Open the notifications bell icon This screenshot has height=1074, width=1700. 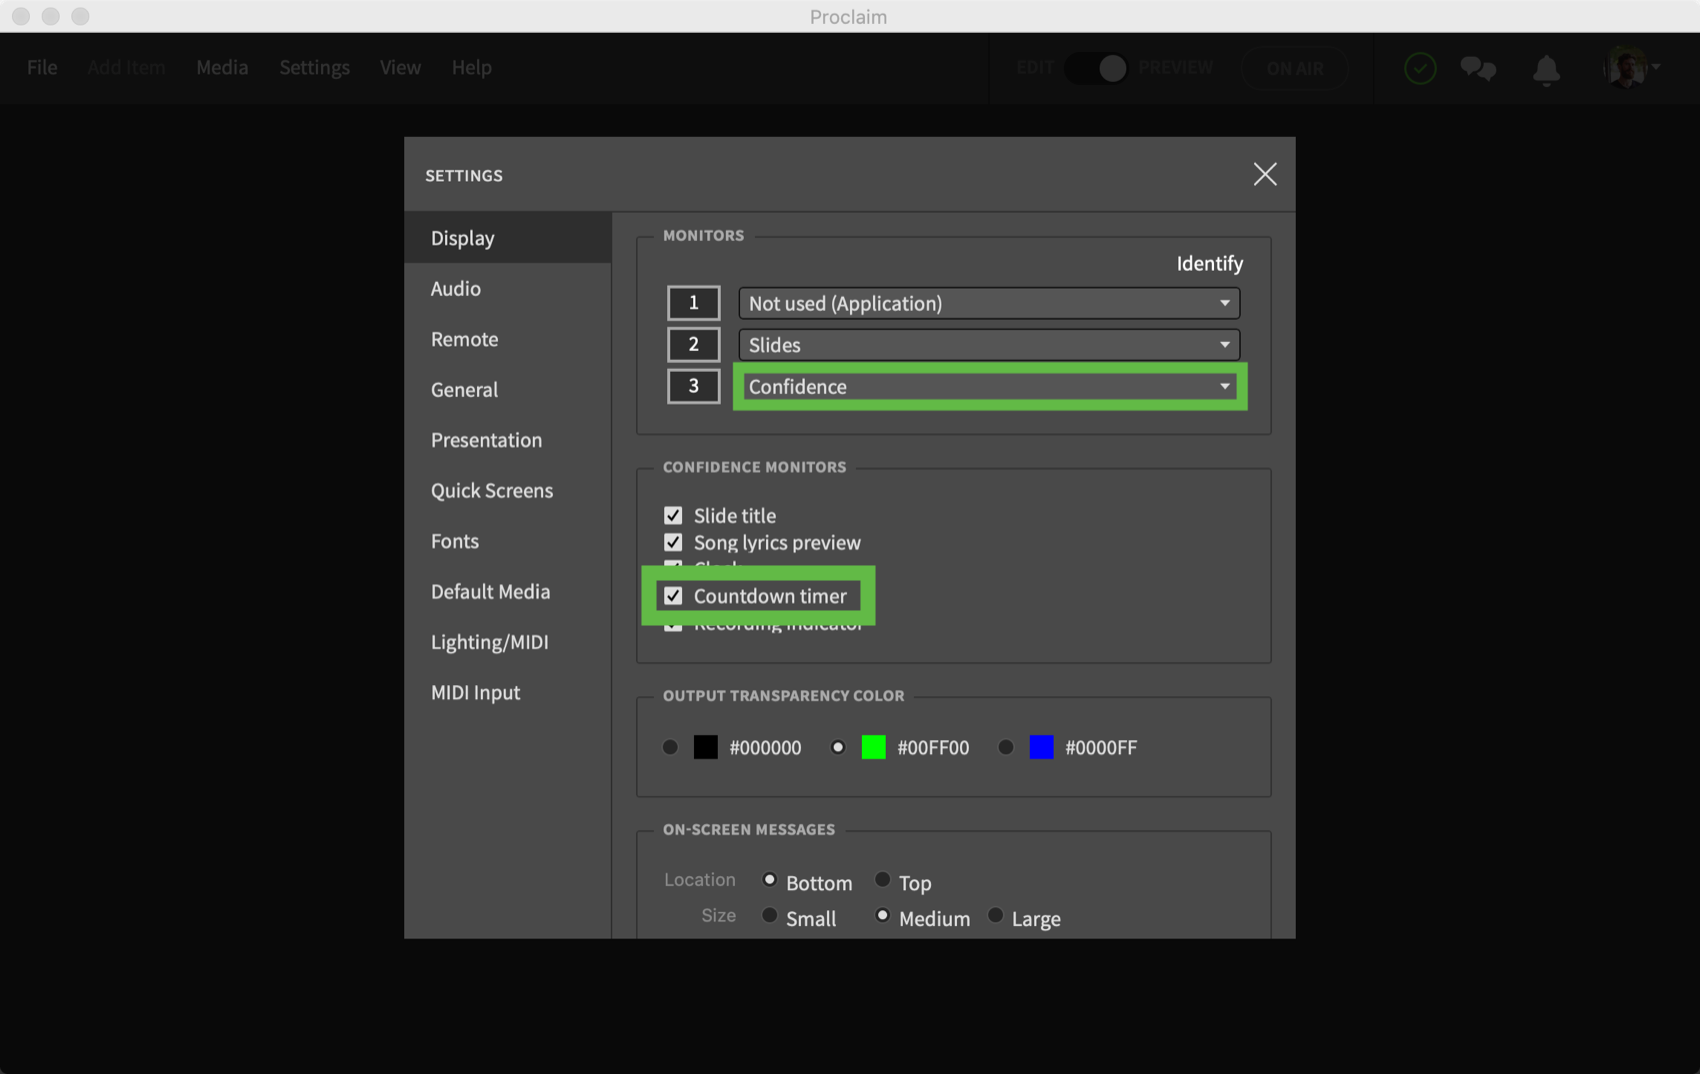pyautogui.click(x=1546, y=69)
